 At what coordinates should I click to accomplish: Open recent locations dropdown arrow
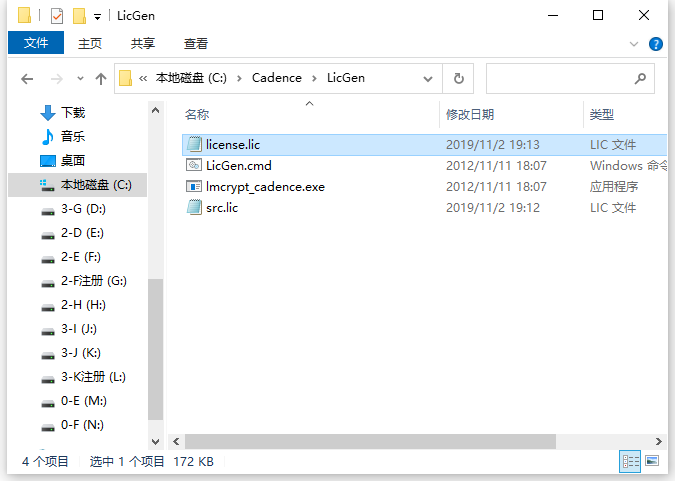tap(80, 79)
